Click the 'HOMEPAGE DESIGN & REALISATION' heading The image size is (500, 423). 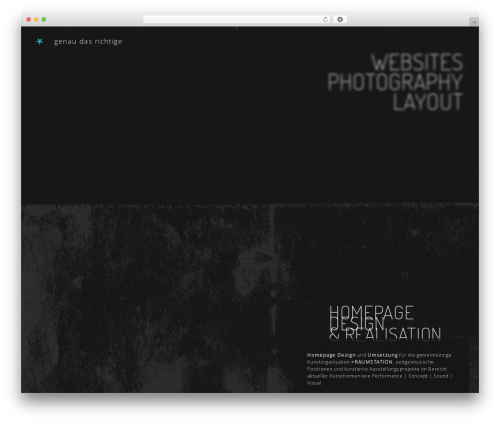(x=385, y=323)
